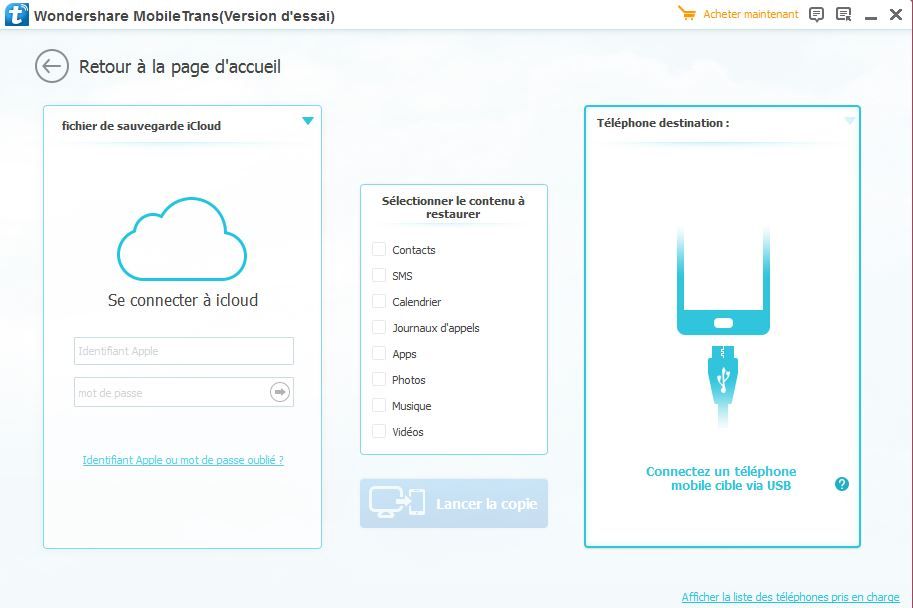Viewport: 913px width, 608px height.
Task: Click the Identifiant Apple input field
Action: pyautogui.click(x=183, y=351)
